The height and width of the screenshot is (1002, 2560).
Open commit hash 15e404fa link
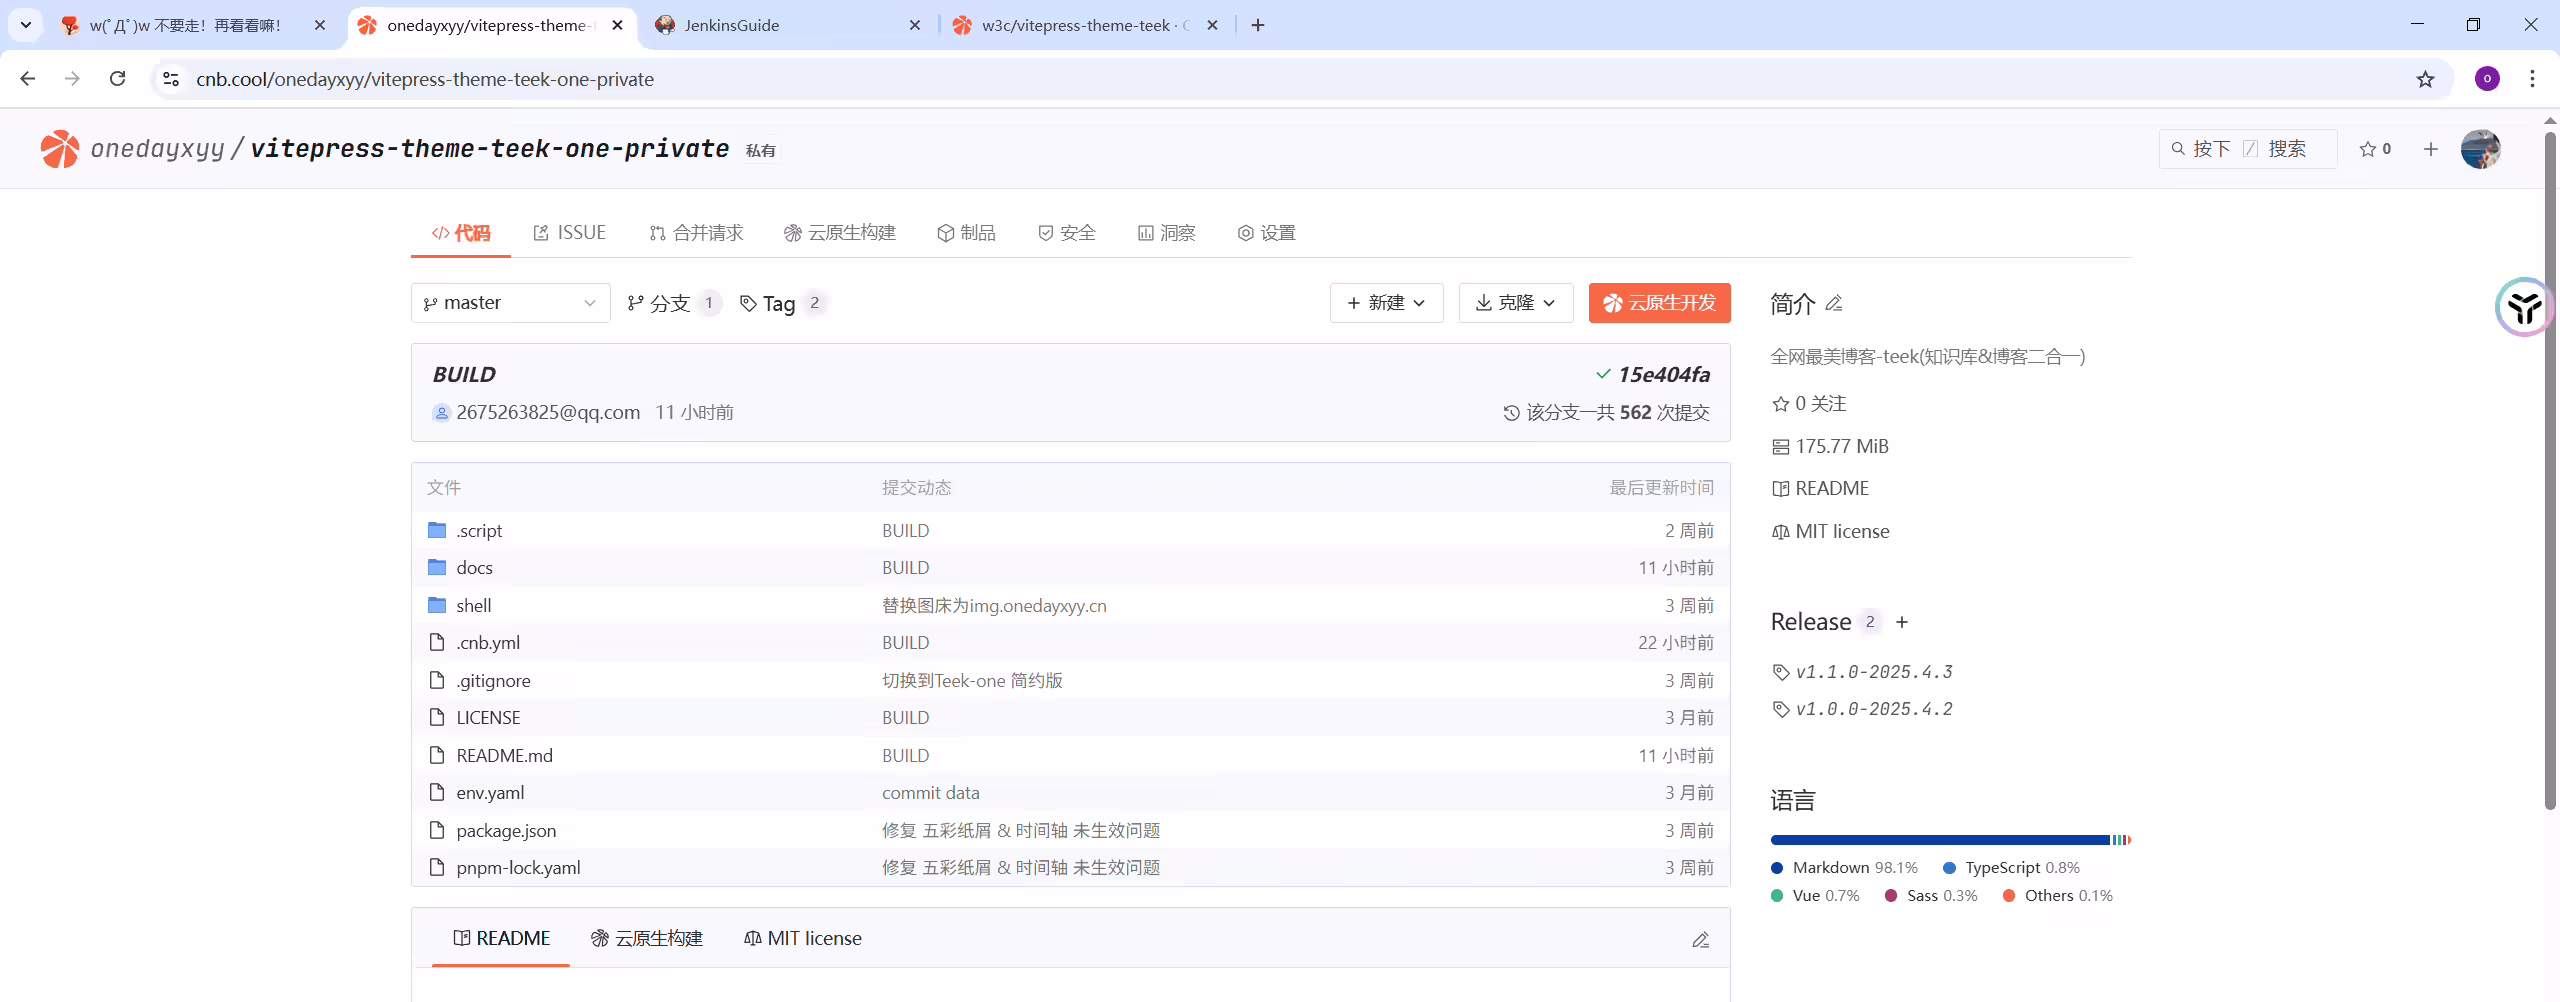click(x=1663, y=375)
